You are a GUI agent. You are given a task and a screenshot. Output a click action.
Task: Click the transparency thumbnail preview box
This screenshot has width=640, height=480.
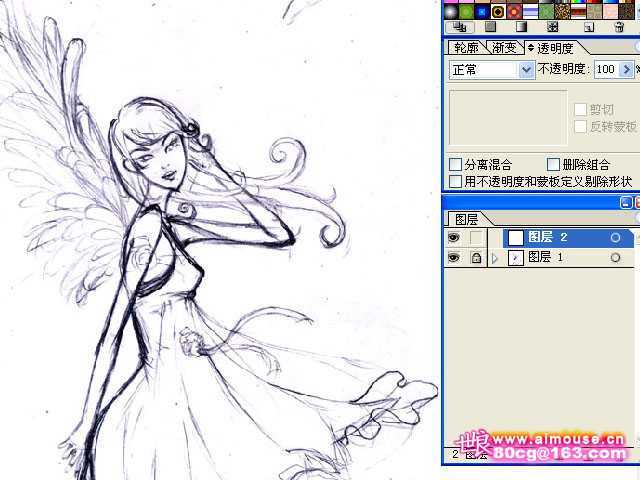(508, 118)
